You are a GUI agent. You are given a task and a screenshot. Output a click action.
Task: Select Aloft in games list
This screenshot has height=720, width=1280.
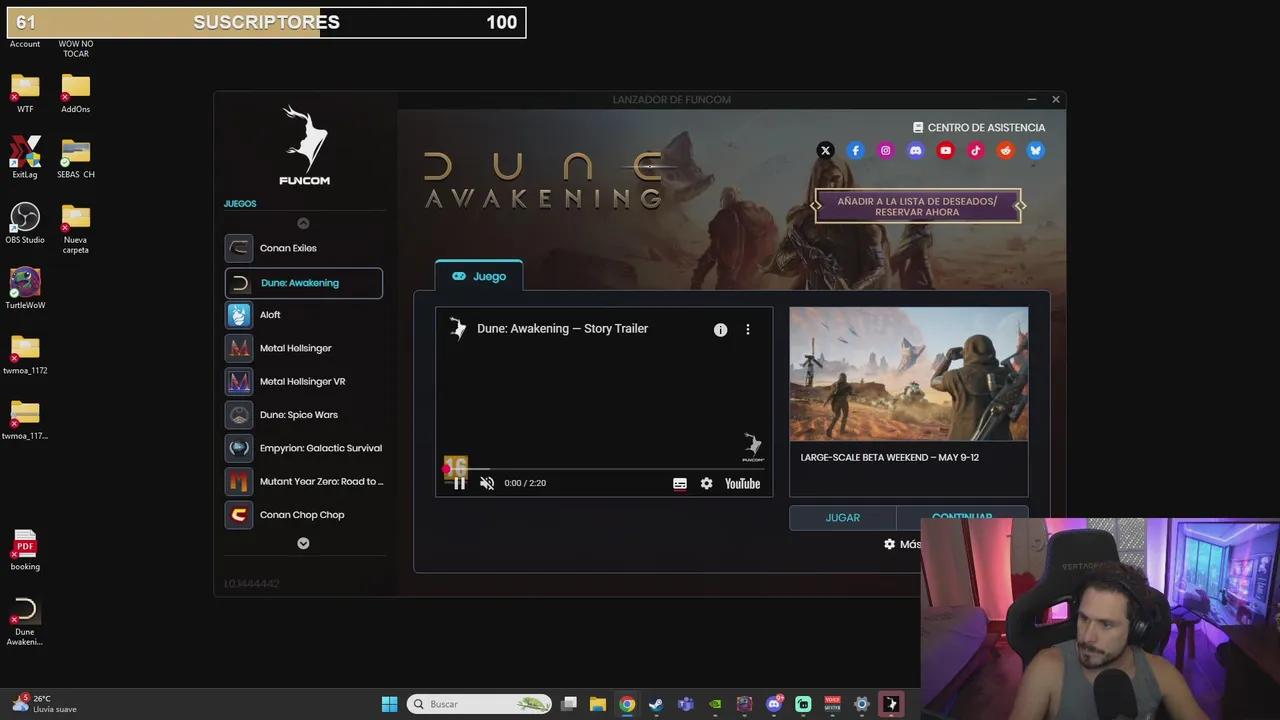[x=303, y=315]
